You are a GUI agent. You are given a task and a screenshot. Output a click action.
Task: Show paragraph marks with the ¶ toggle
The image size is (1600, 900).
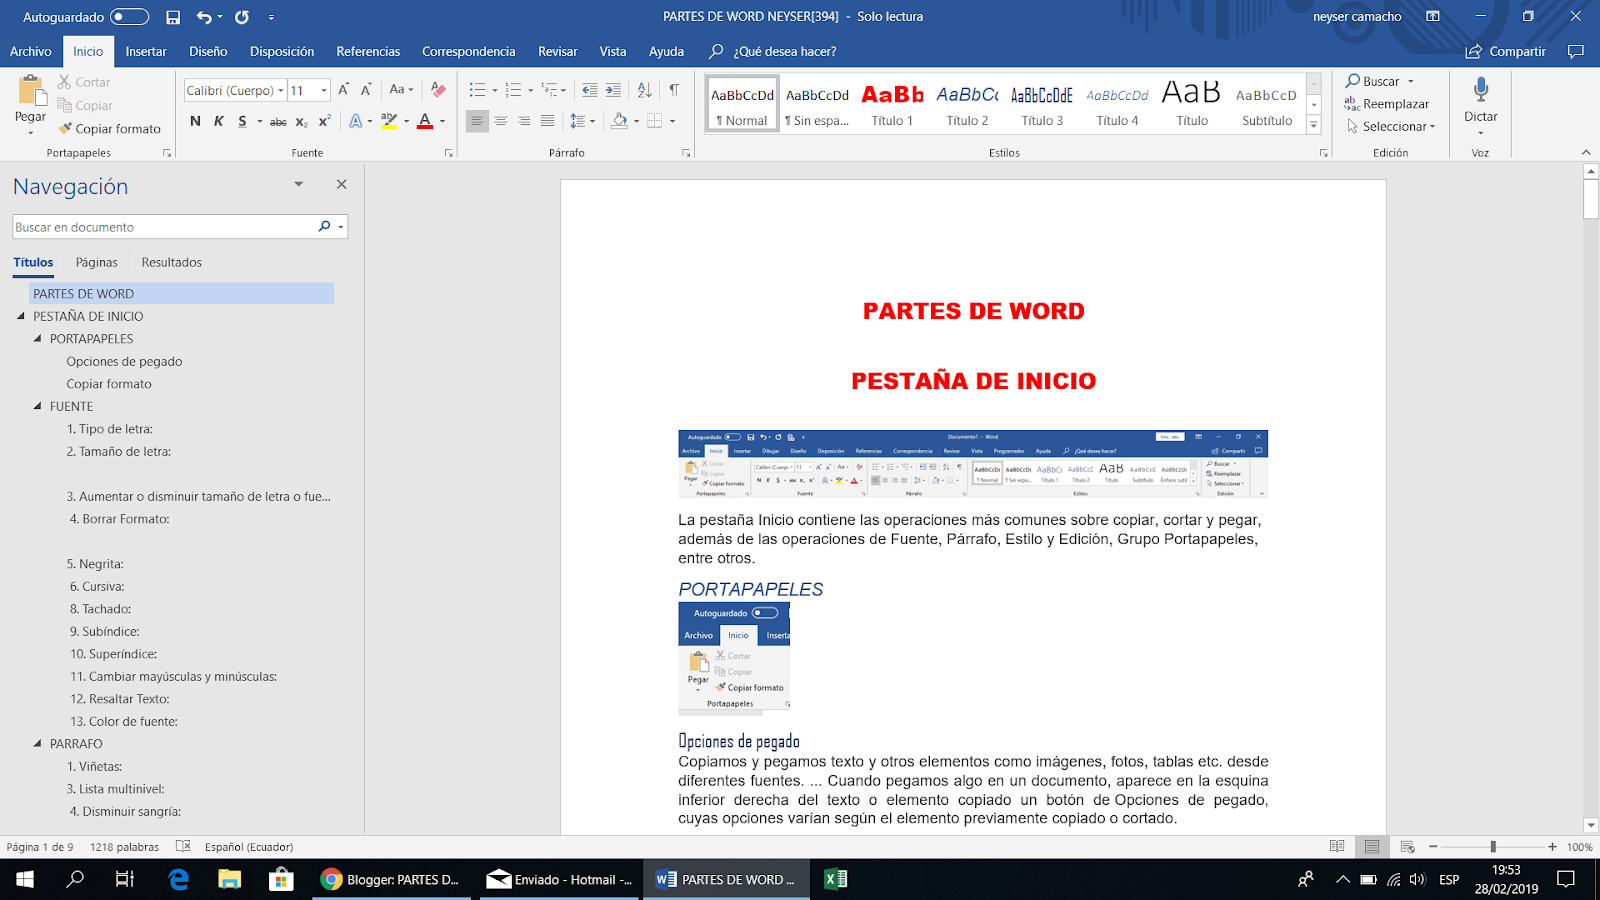(674, 90)
